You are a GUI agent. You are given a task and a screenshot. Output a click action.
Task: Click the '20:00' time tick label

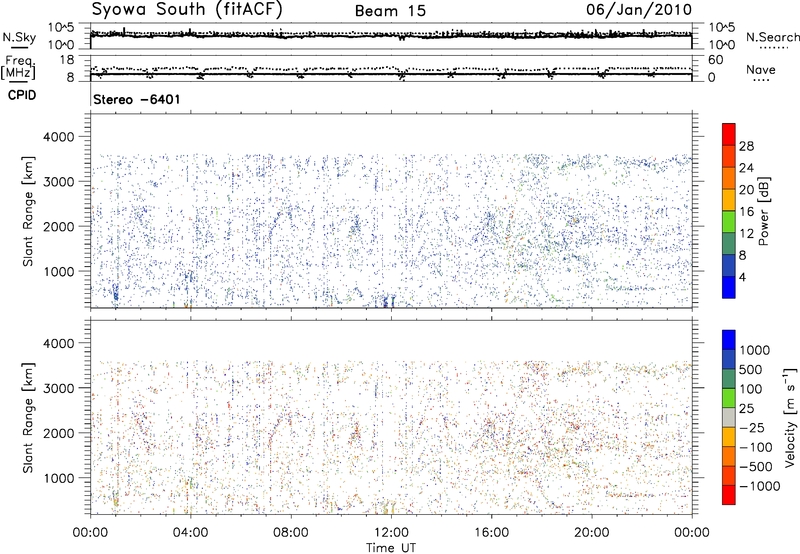coord(591,533)
